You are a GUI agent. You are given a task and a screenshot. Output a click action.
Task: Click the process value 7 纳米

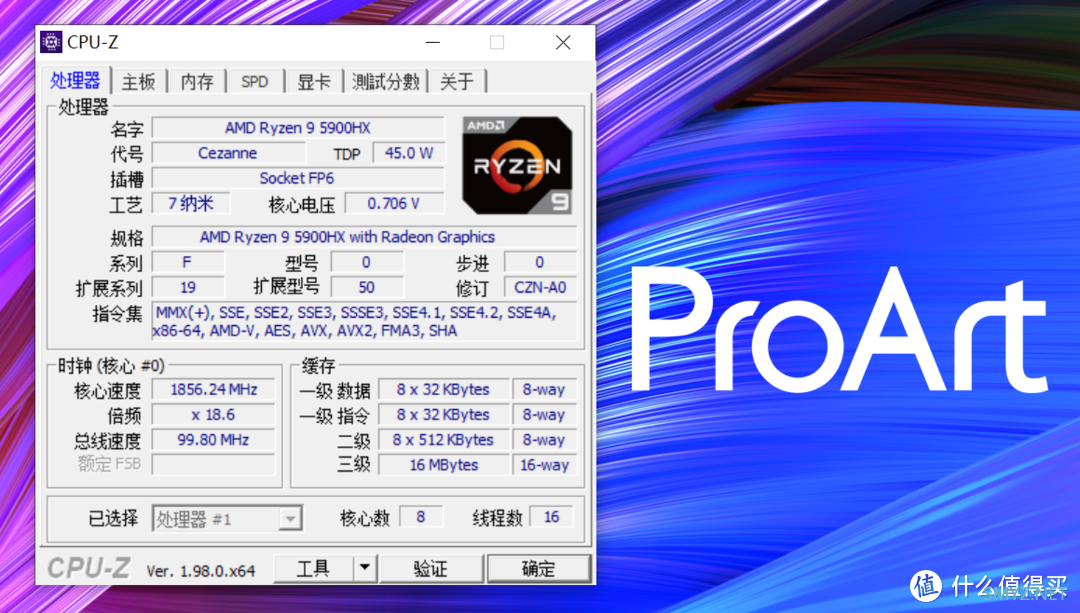(x=191, y=204)
